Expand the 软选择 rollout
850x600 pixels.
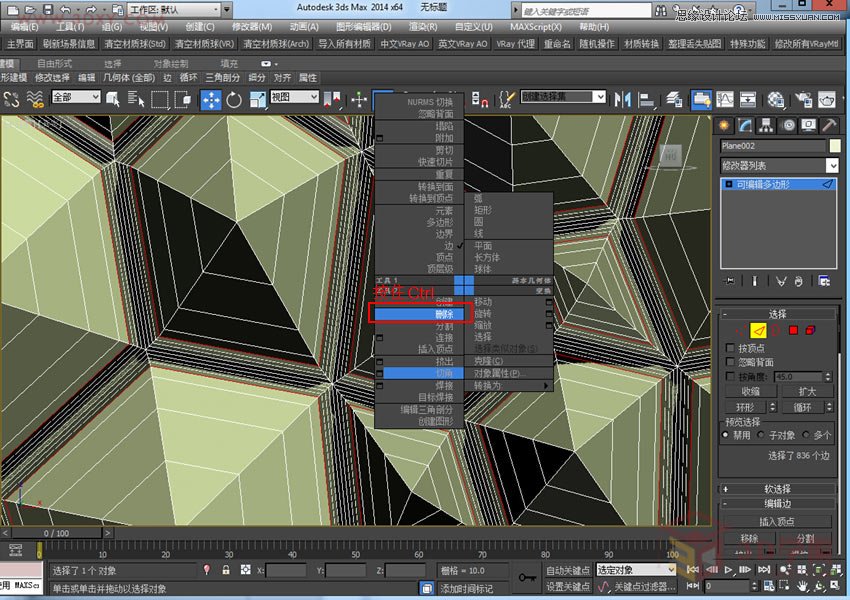(777, 489)
